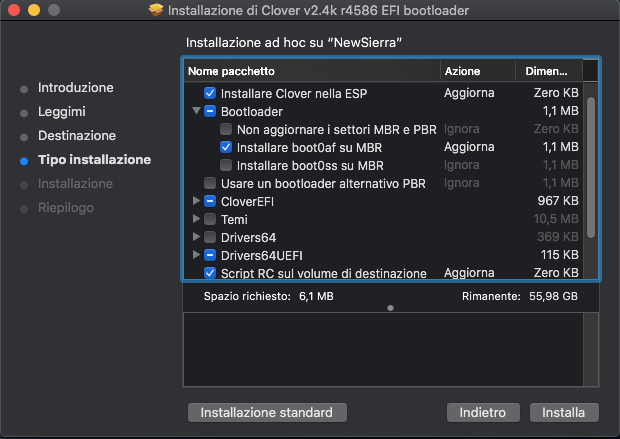Click the 369 KB size of Drivers64

(x=558, y=237)
